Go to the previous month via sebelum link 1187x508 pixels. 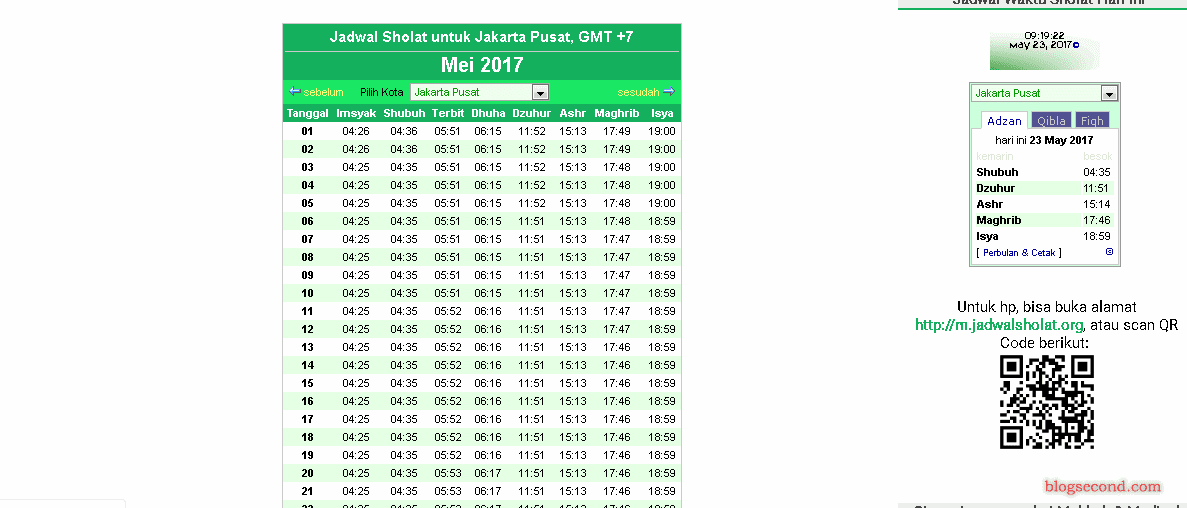(x=323, y=92)
